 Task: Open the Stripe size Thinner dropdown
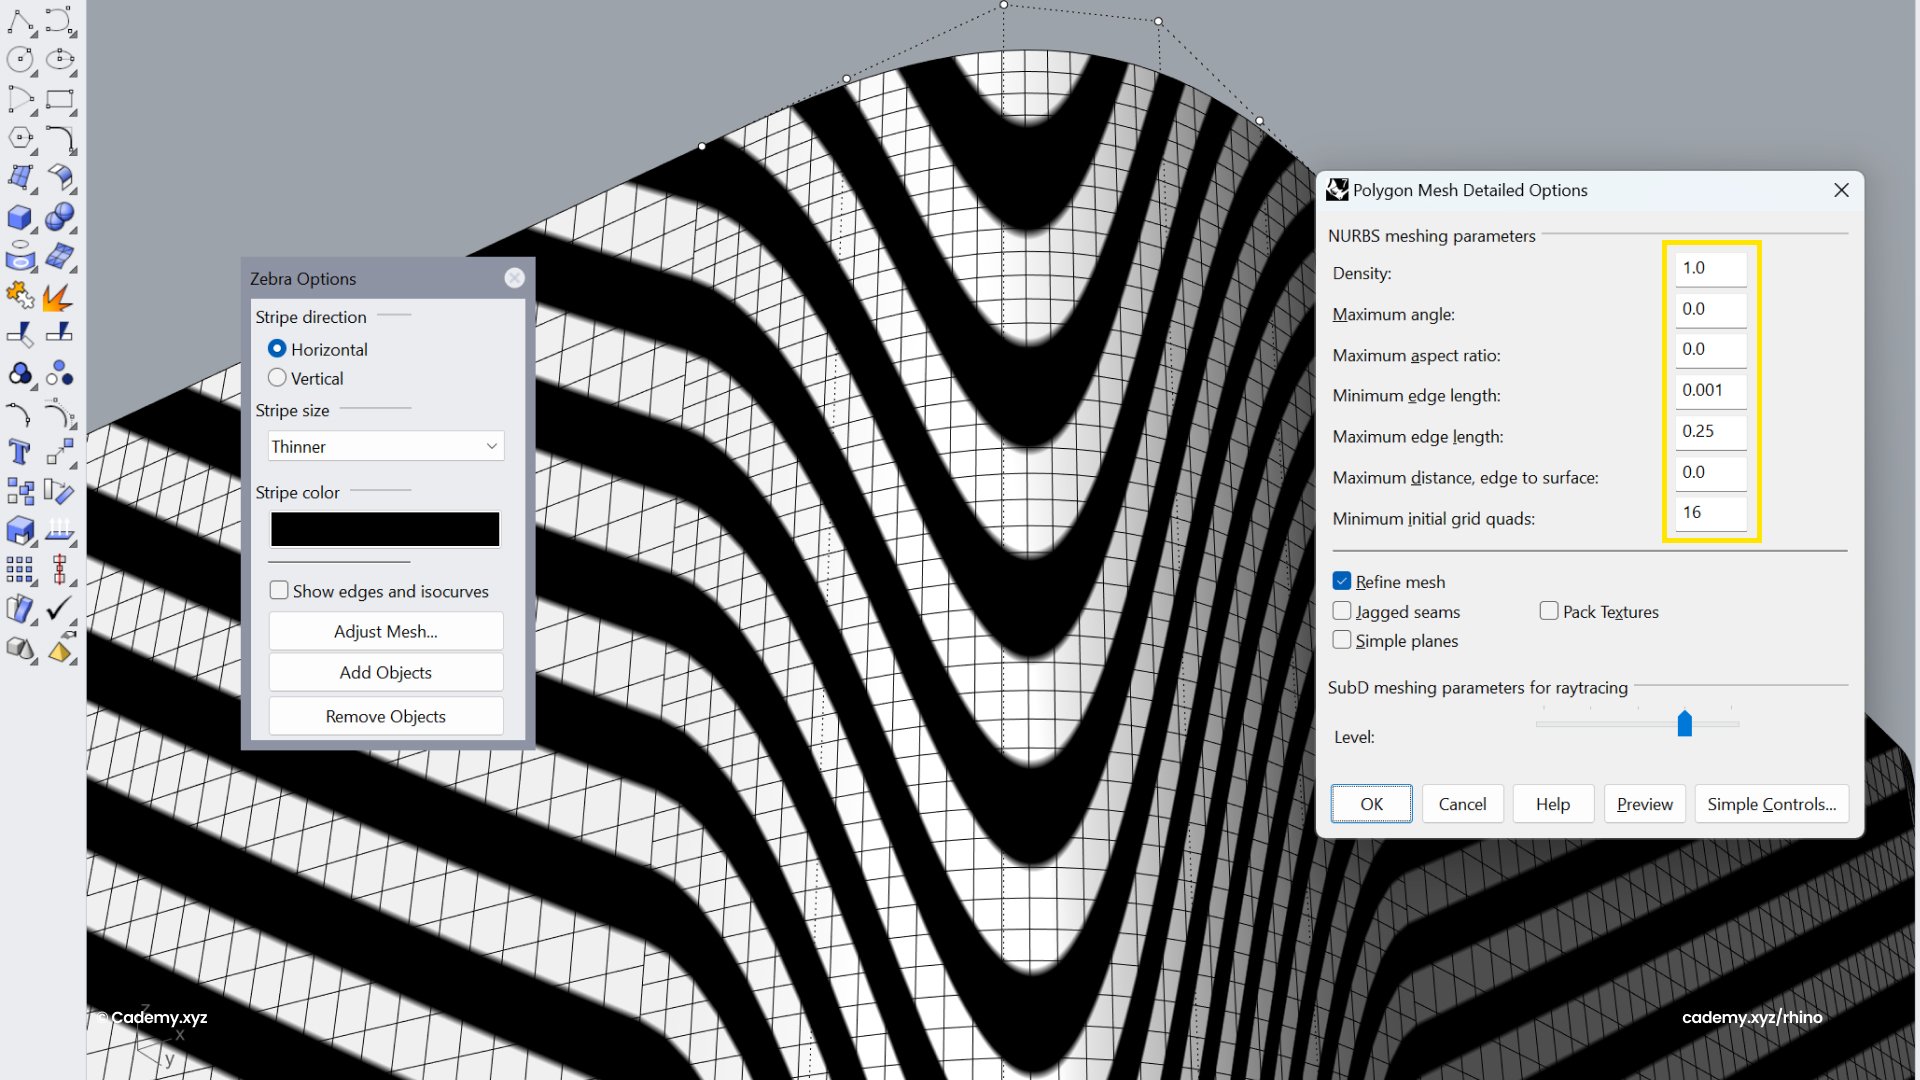coord(386,446)
